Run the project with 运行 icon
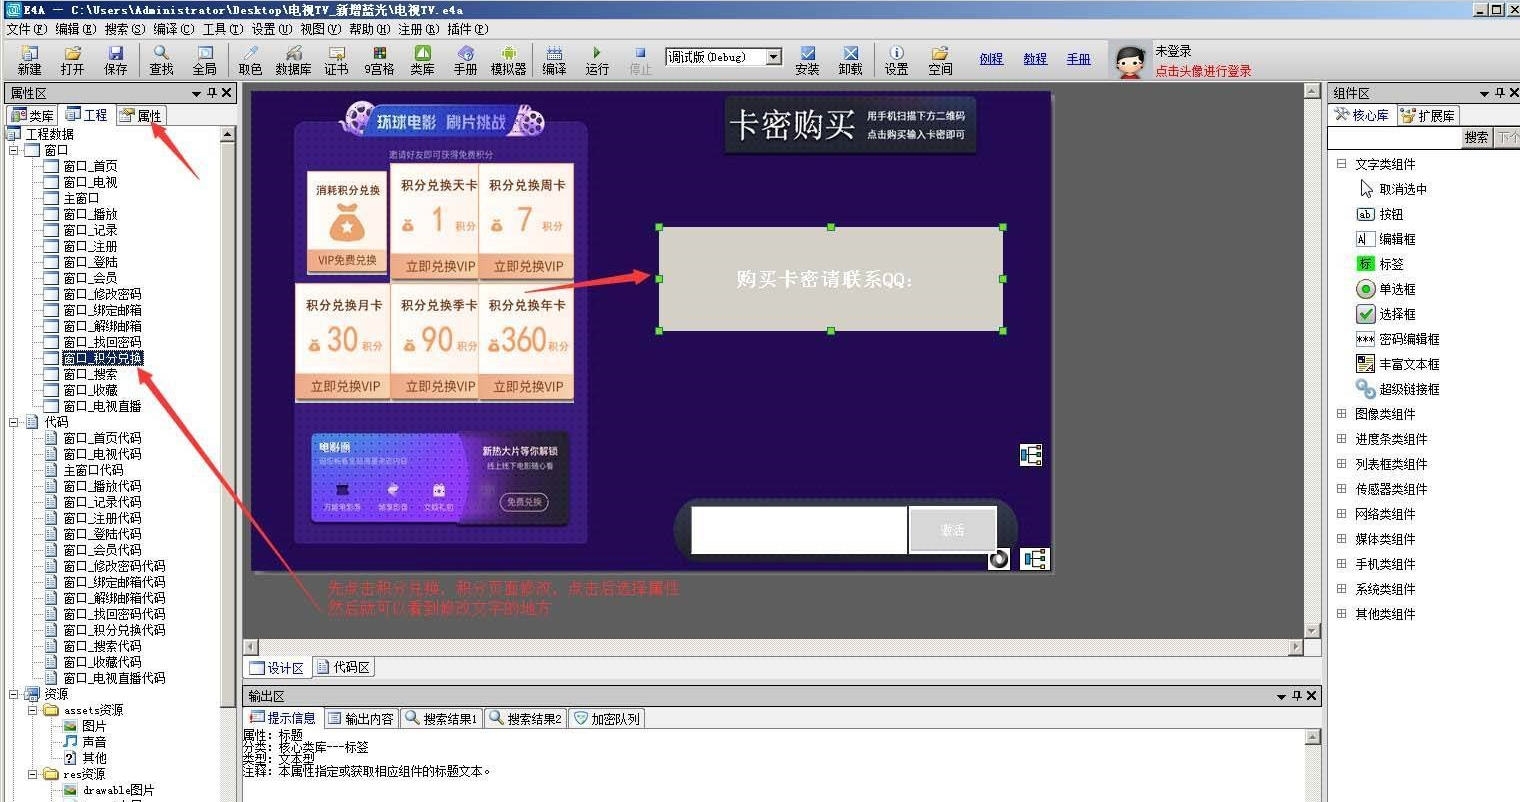The height and width of the screenshot is (802, 1520). click(597, 60)
